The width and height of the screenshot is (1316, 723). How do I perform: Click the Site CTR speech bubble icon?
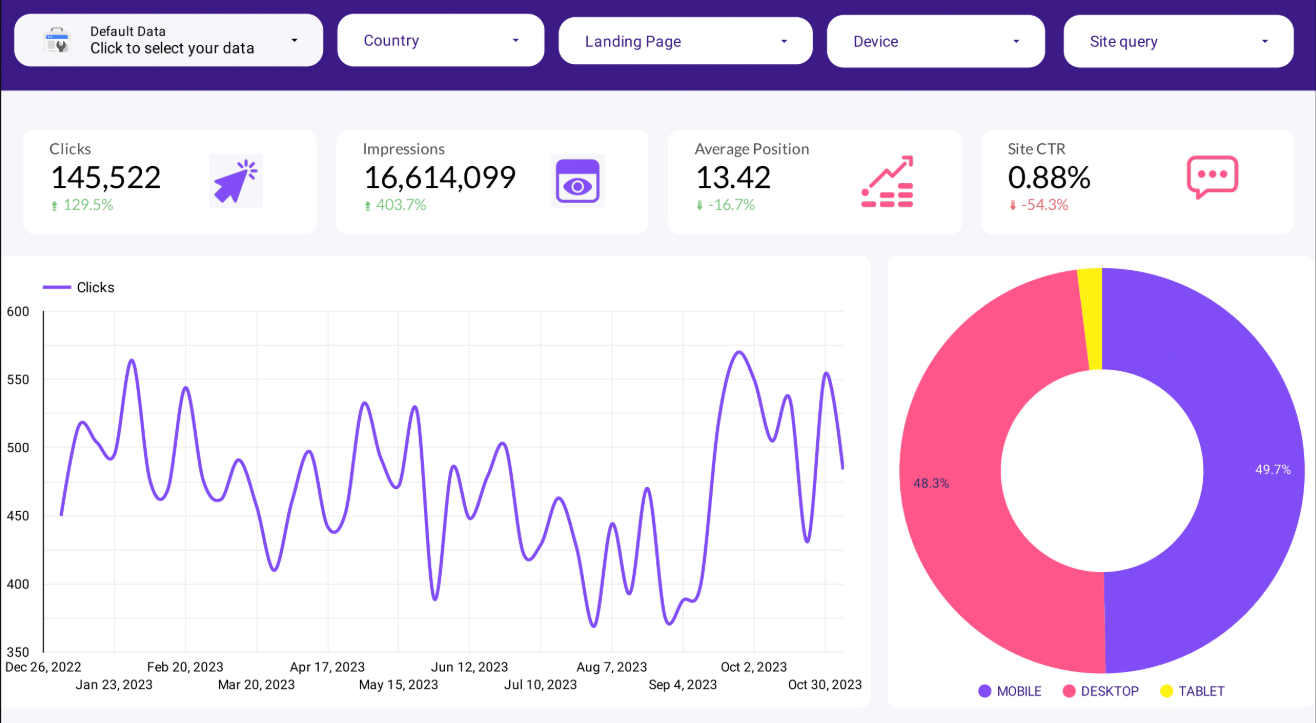tap(1212, 177)
